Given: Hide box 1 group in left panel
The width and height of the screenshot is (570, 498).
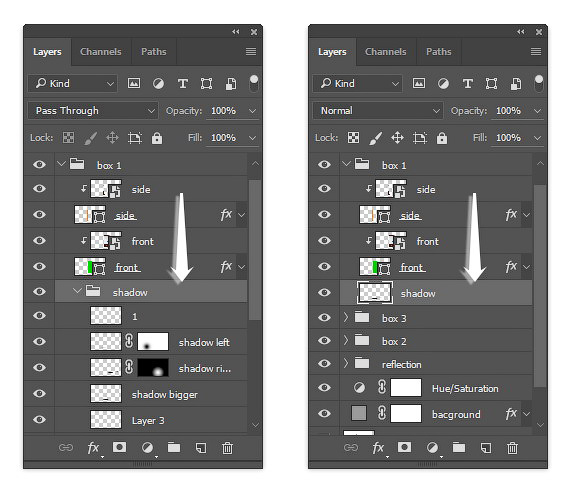Looking at the screenshot, I should point(39,165).
